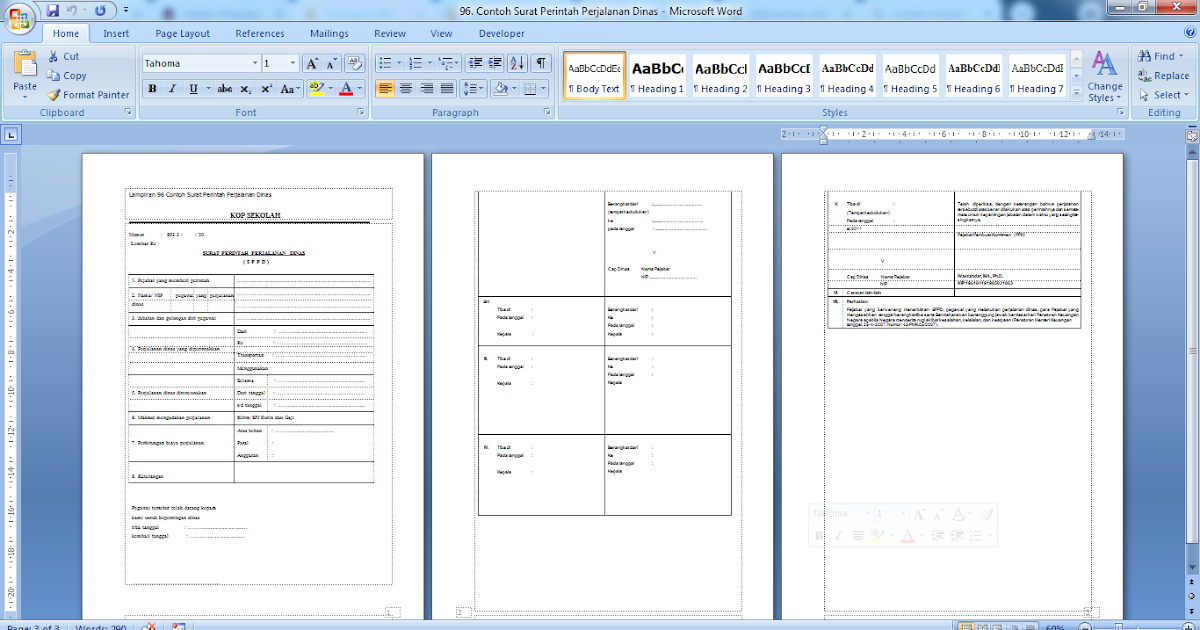Decrease paragraph indent

coord(475,63)
